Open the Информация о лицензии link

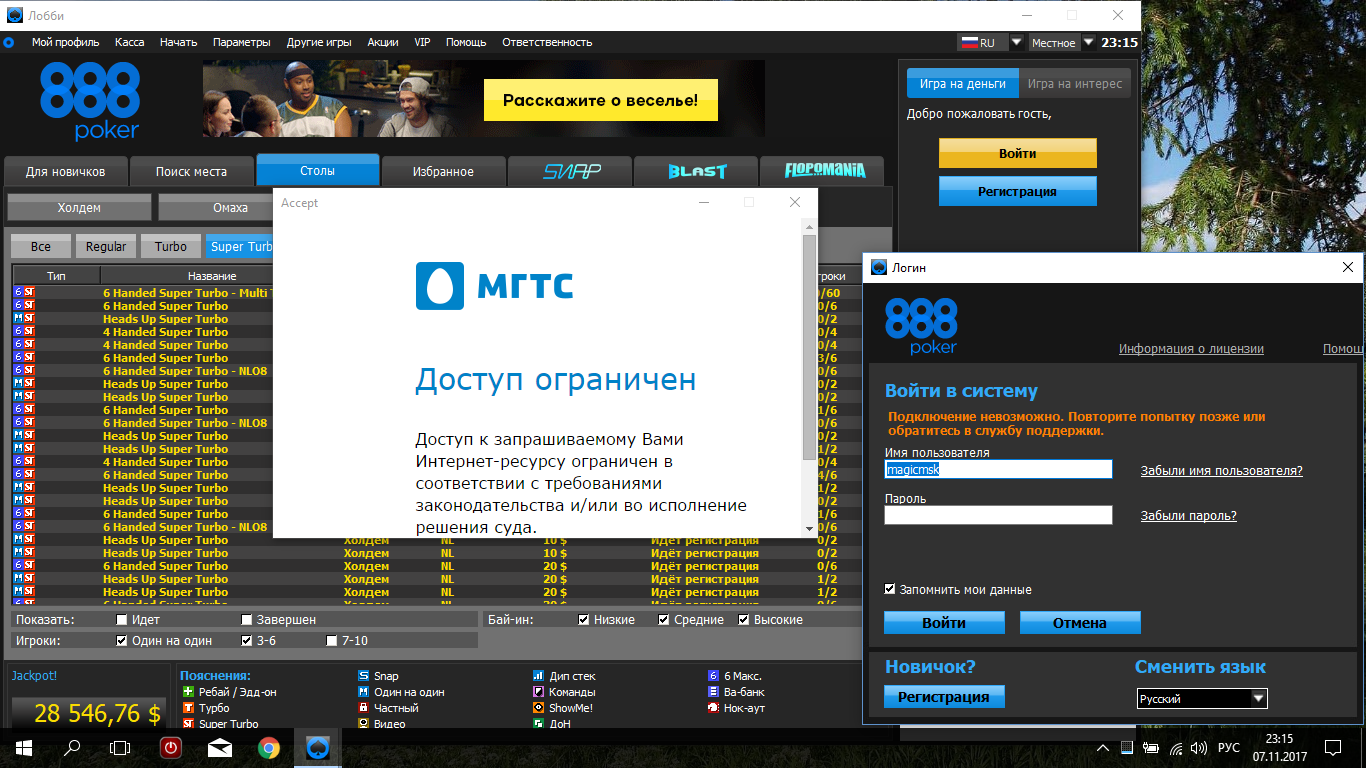click(x=1191, y=349)
